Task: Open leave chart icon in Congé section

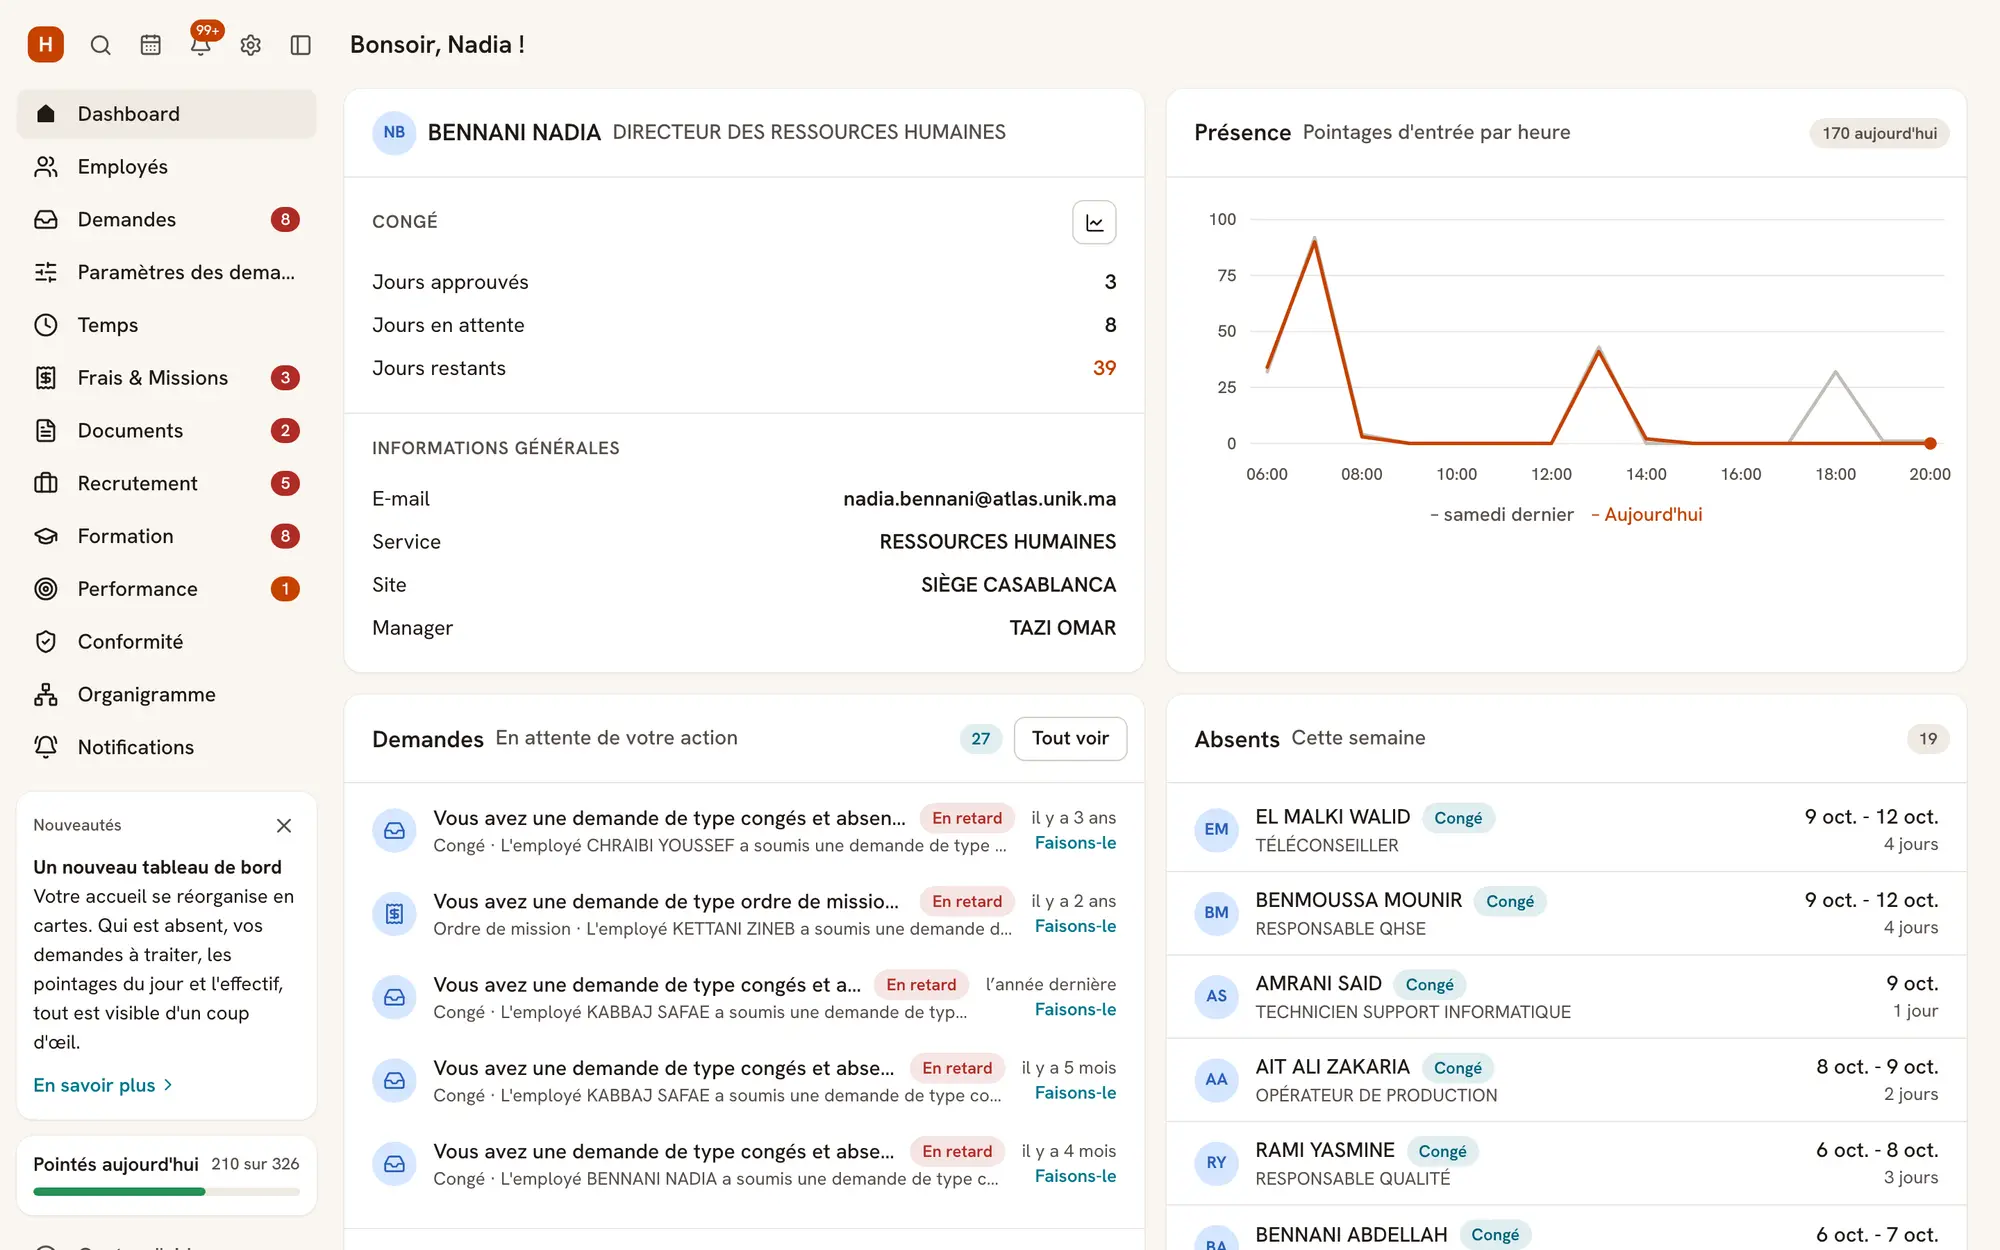Action: (1094, 222)
